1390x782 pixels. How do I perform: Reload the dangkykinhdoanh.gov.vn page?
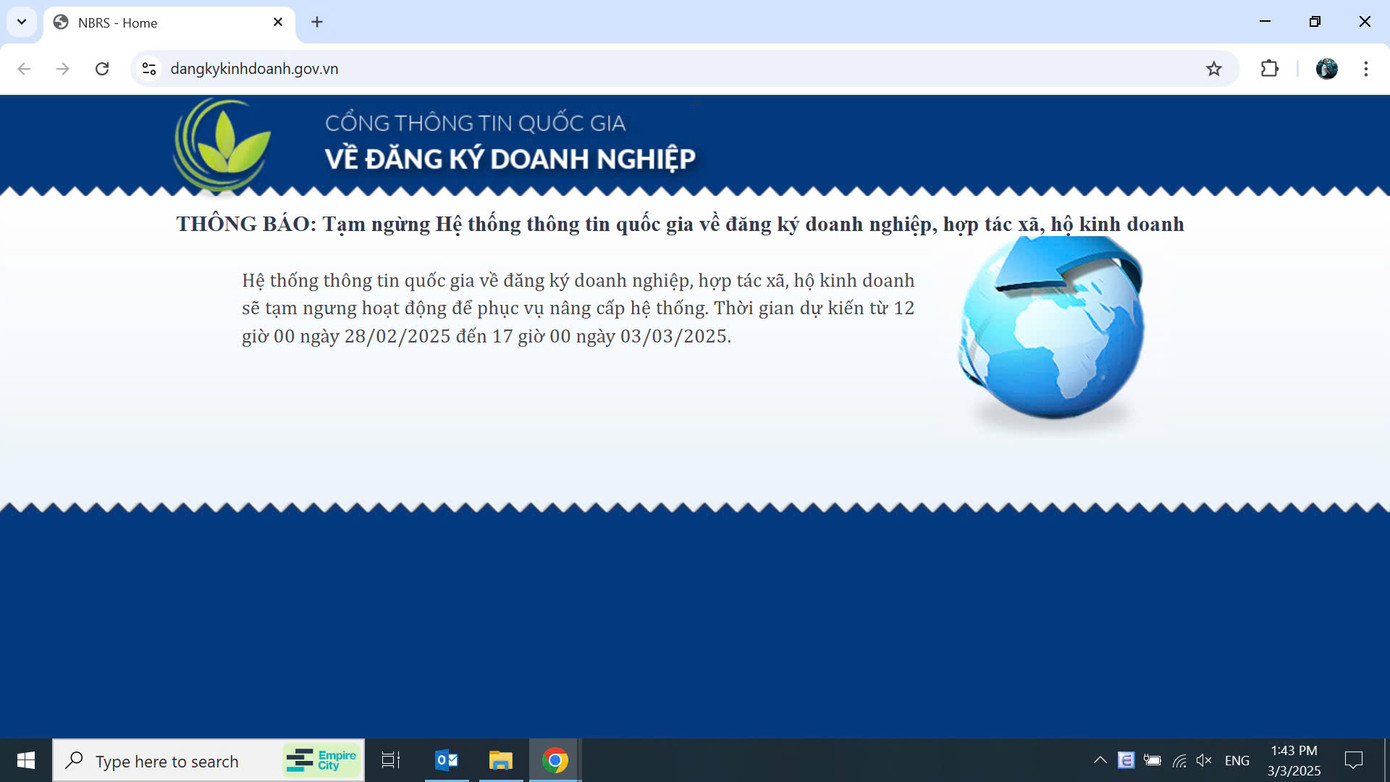pyautogui.click(x=102, y=68)
